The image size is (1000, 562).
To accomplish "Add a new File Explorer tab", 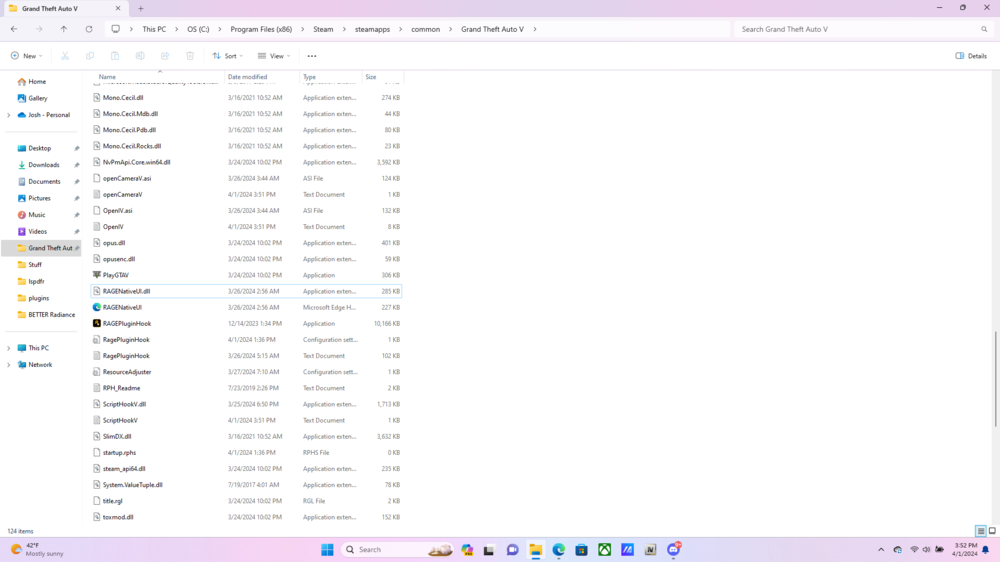I will [x=141, y=9].
